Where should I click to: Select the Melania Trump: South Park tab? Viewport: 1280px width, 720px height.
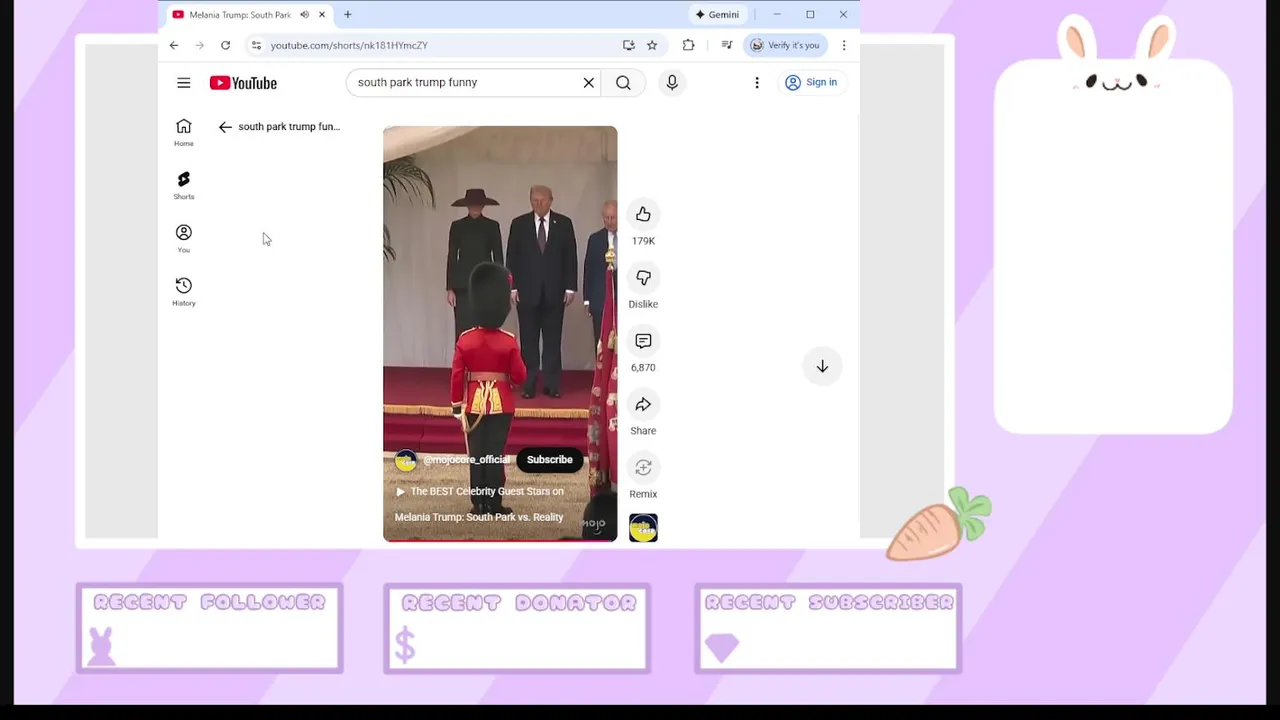[238, 15]
